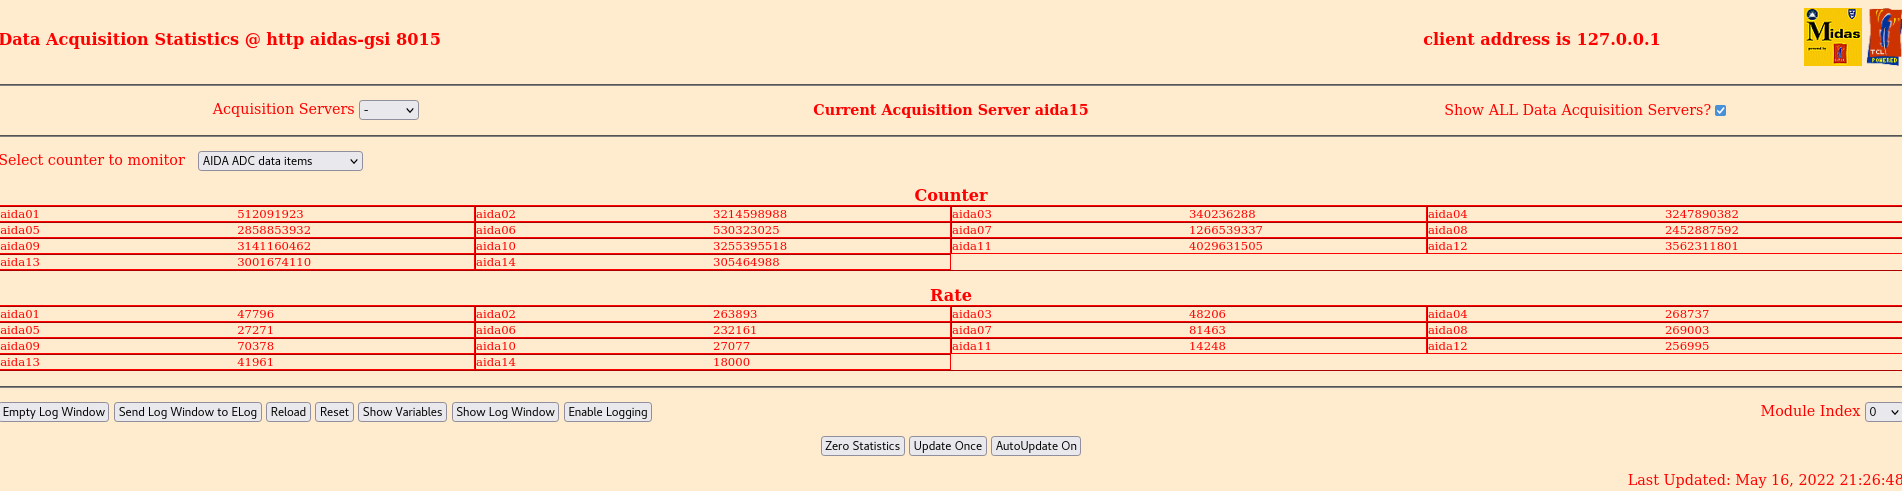This screenshot has width=1902, height=491.
Task: Turn AutoUpdate On
Action: click(1035, 446)
